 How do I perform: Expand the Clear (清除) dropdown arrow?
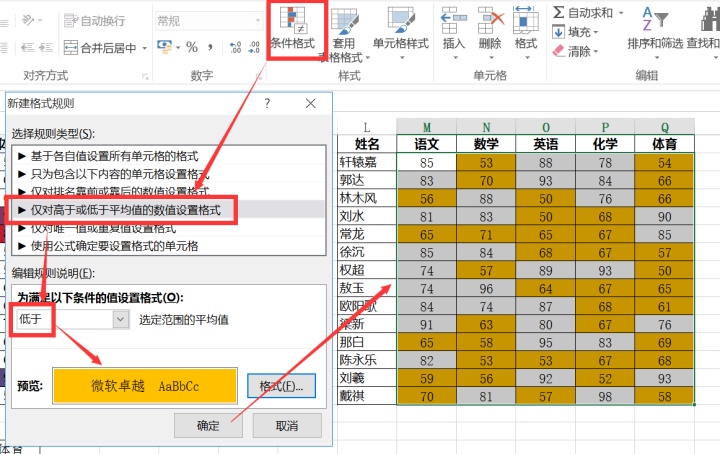click(x=596, y=51)
